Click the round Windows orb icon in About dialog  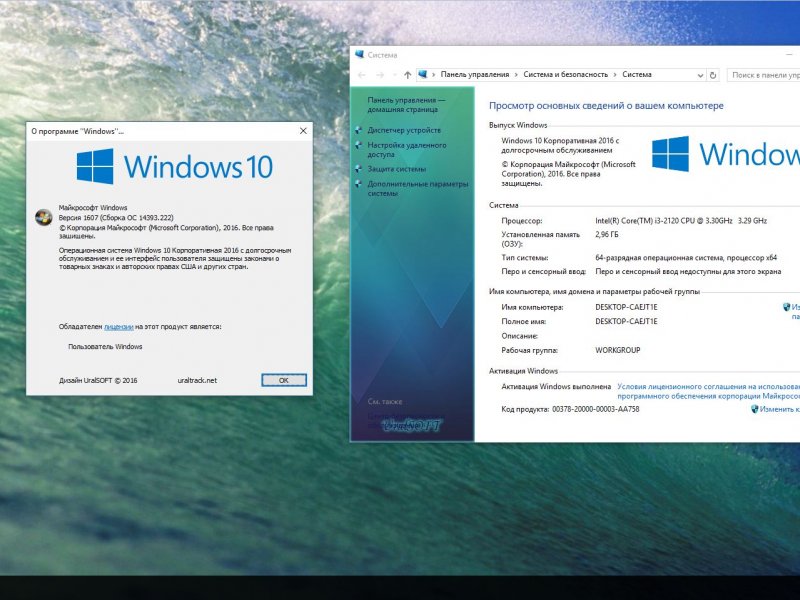(x=43, y=217)
